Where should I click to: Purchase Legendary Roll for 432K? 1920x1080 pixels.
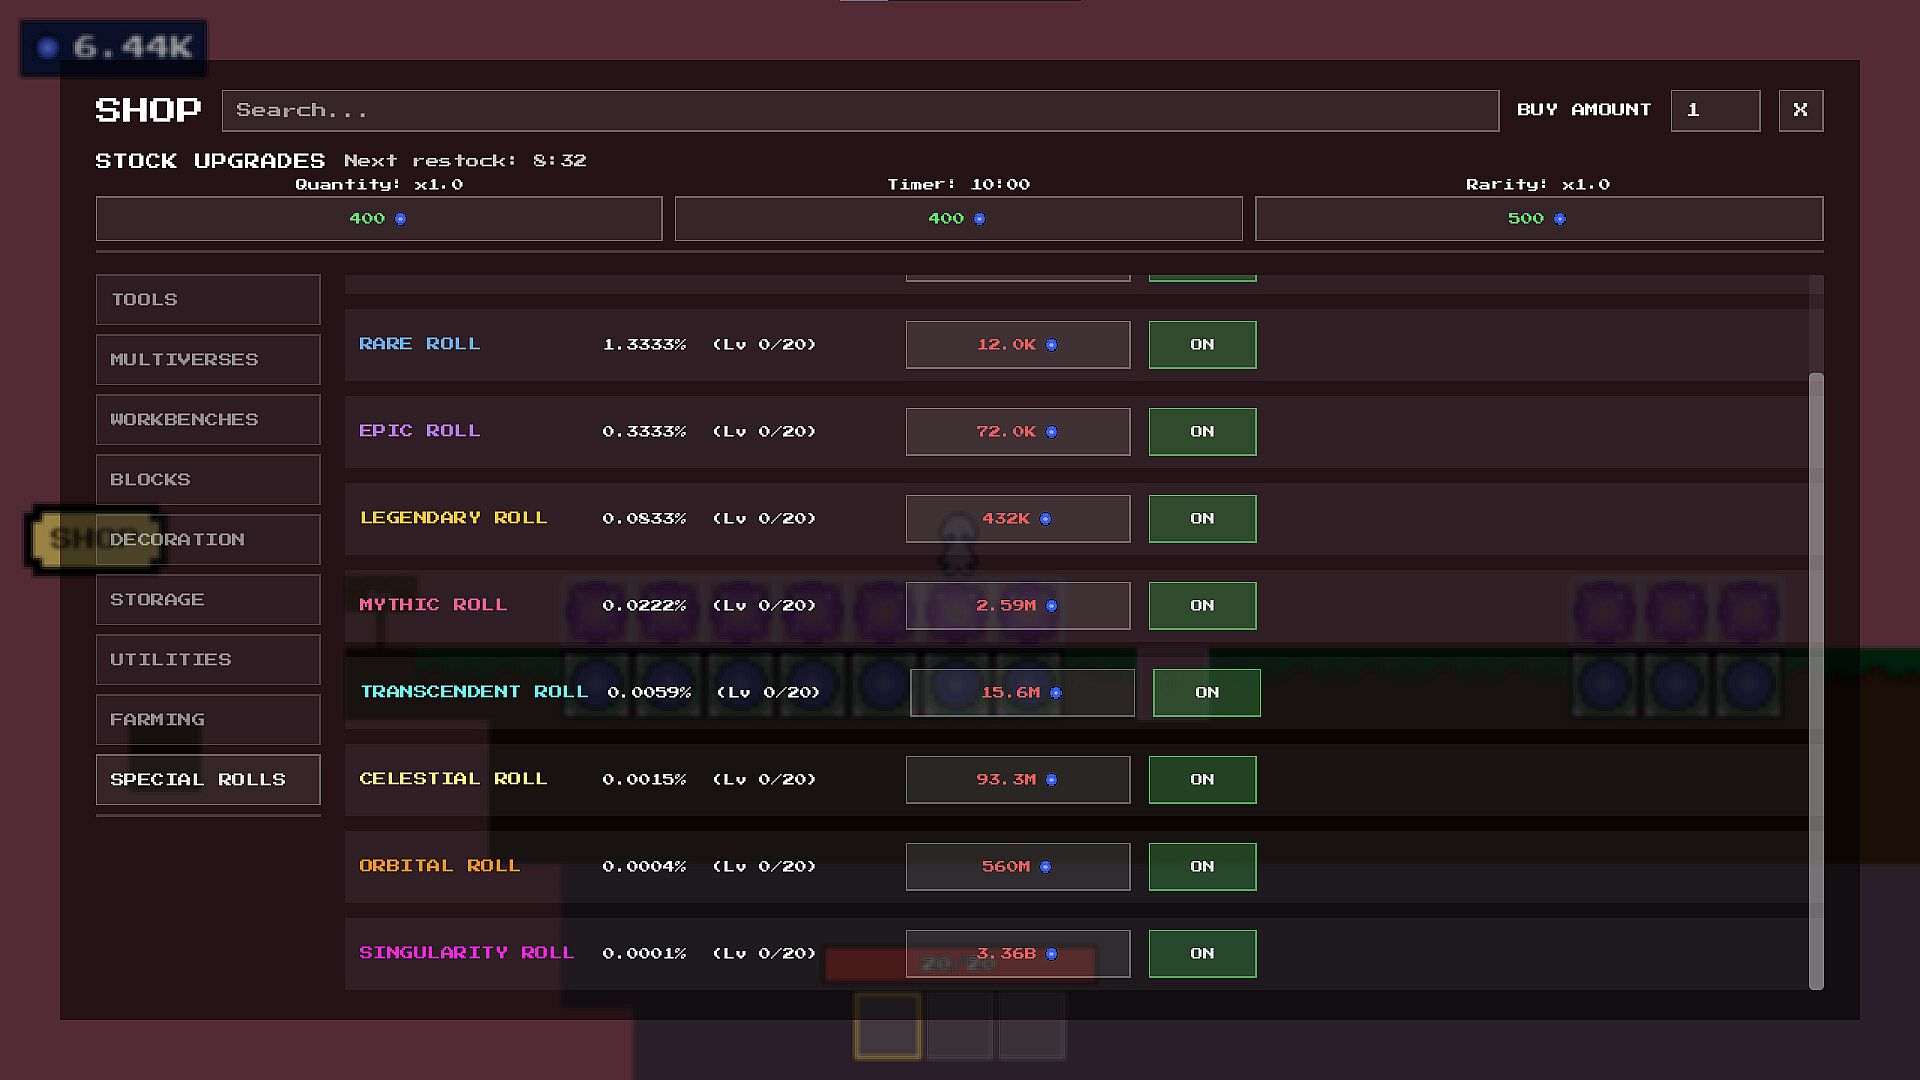click(x=1018, y=518)
